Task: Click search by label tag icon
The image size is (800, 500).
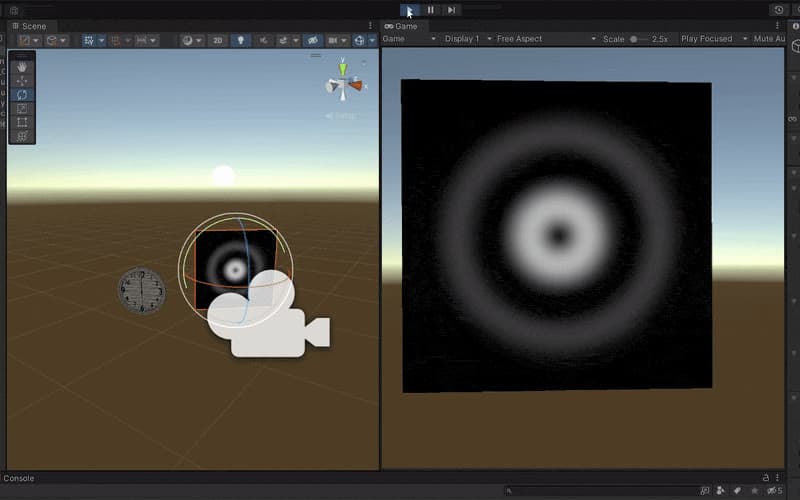Action: [737, 491]
